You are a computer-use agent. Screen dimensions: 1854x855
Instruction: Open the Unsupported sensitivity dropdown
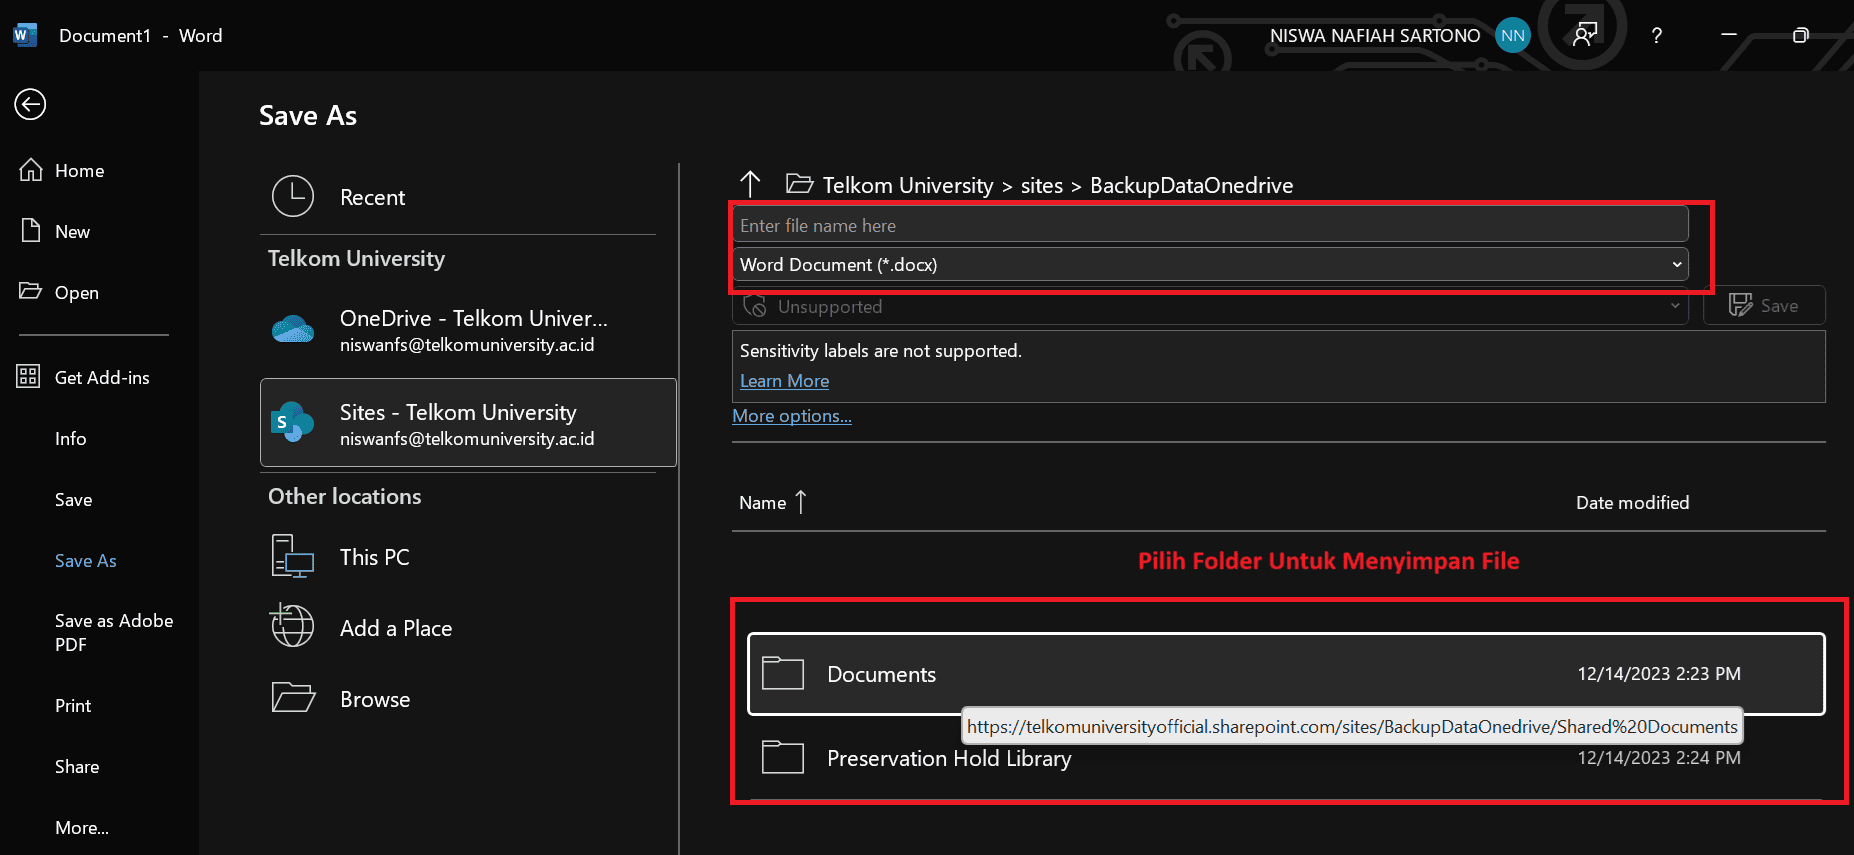click(1210, 307)
